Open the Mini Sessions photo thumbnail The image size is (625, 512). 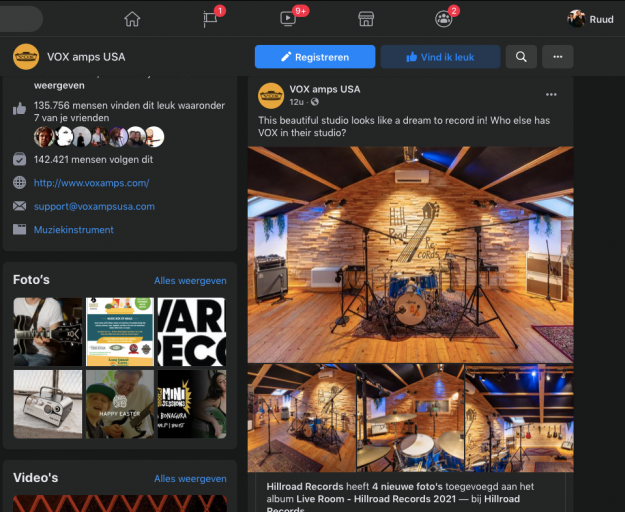tap(192, 404)
